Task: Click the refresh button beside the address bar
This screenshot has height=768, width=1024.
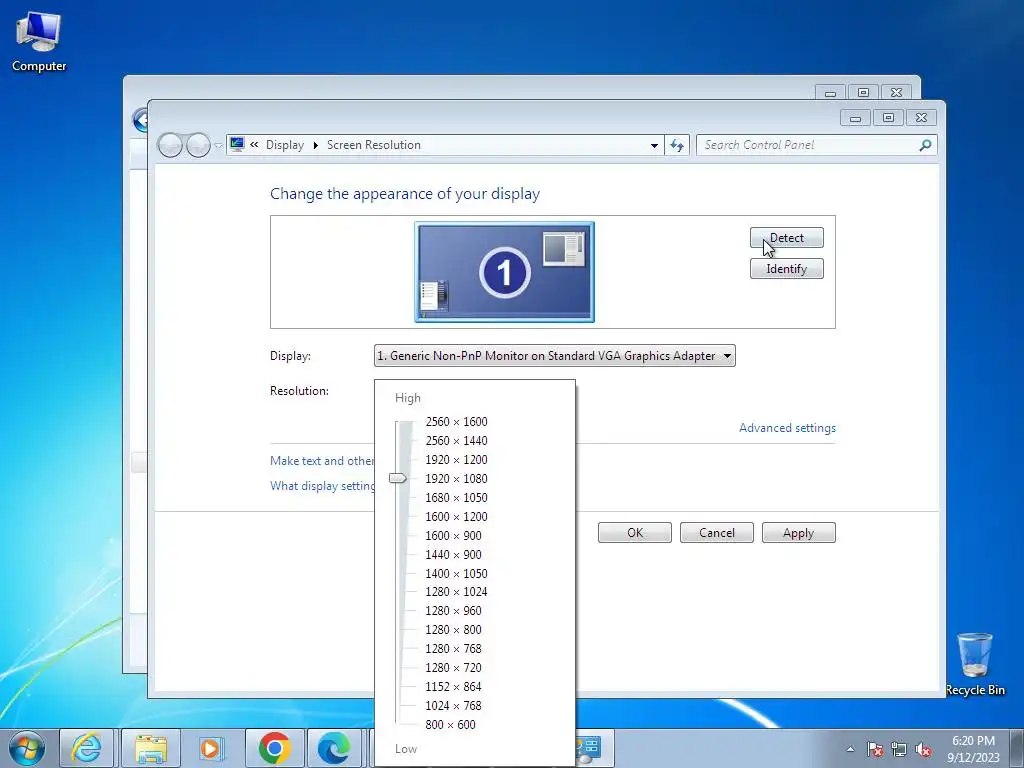Action: click(x=677, y=145)
